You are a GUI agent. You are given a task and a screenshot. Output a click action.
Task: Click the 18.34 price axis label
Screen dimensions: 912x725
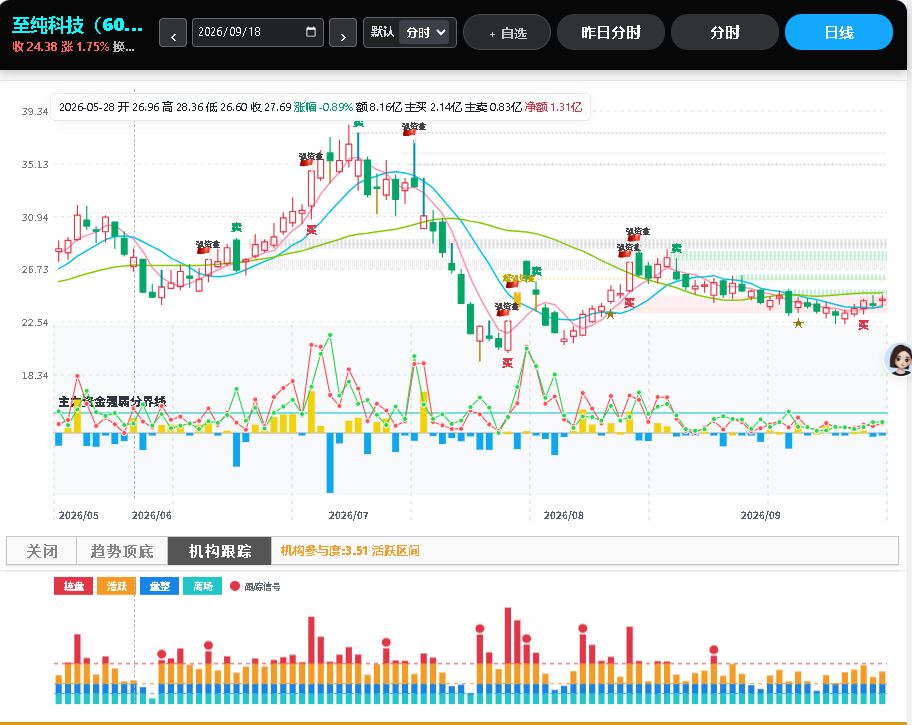[35, 375]
